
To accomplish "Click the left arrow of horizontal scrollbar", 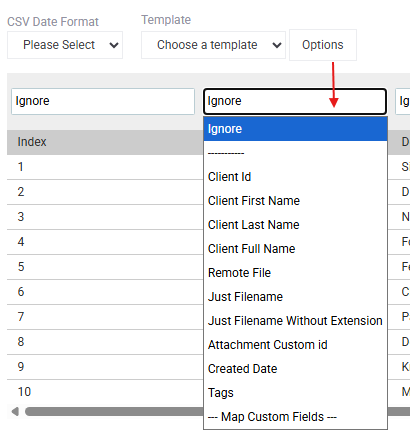I will pyautogui.click(x=15, y=412).
